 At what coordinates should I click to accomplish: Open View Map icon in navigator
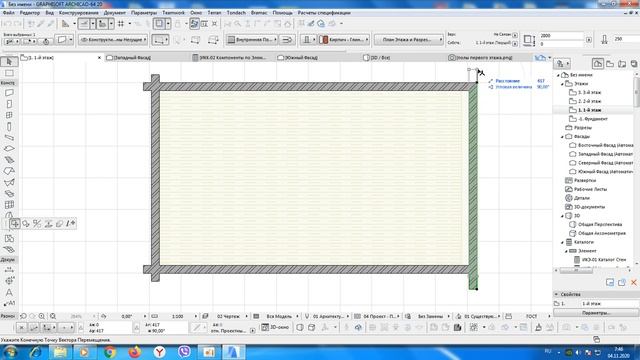(x=610, y=64)
